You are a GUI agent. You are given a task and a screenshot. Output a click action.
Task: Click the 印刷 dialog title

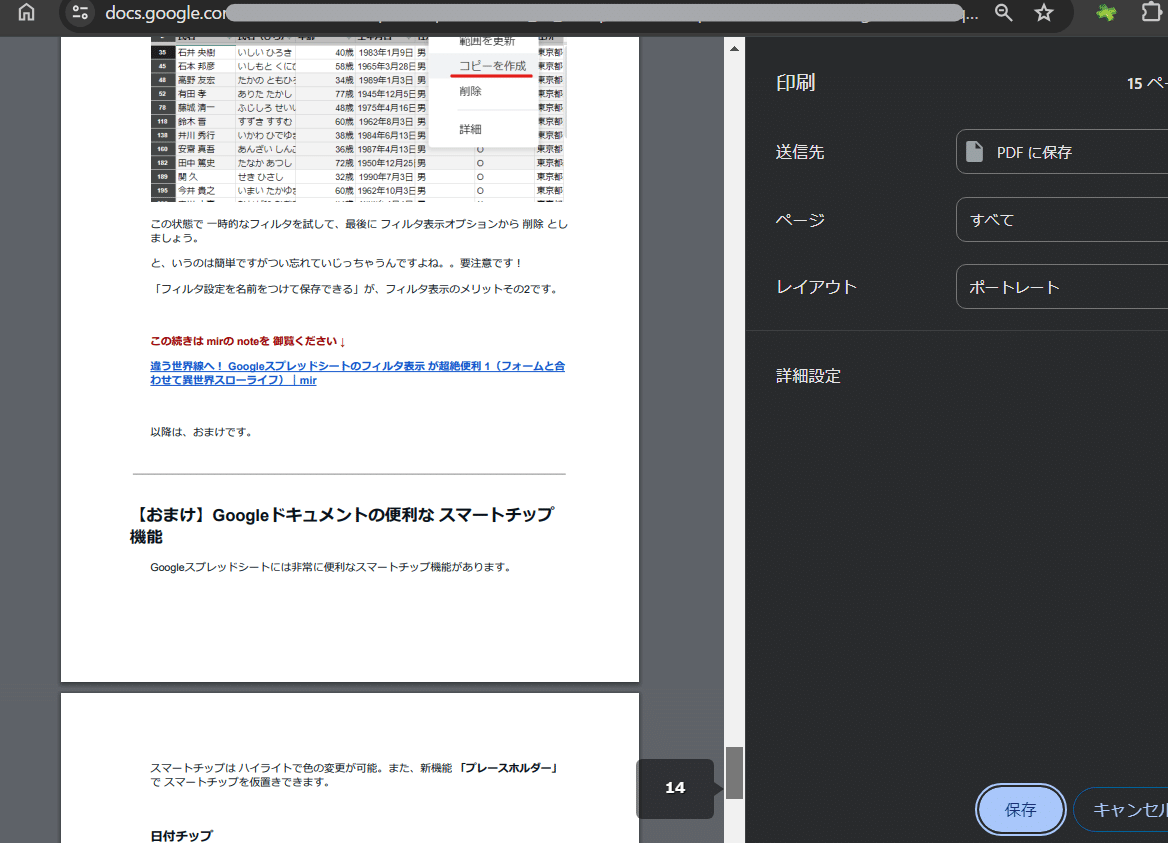(x=796, y=83)
